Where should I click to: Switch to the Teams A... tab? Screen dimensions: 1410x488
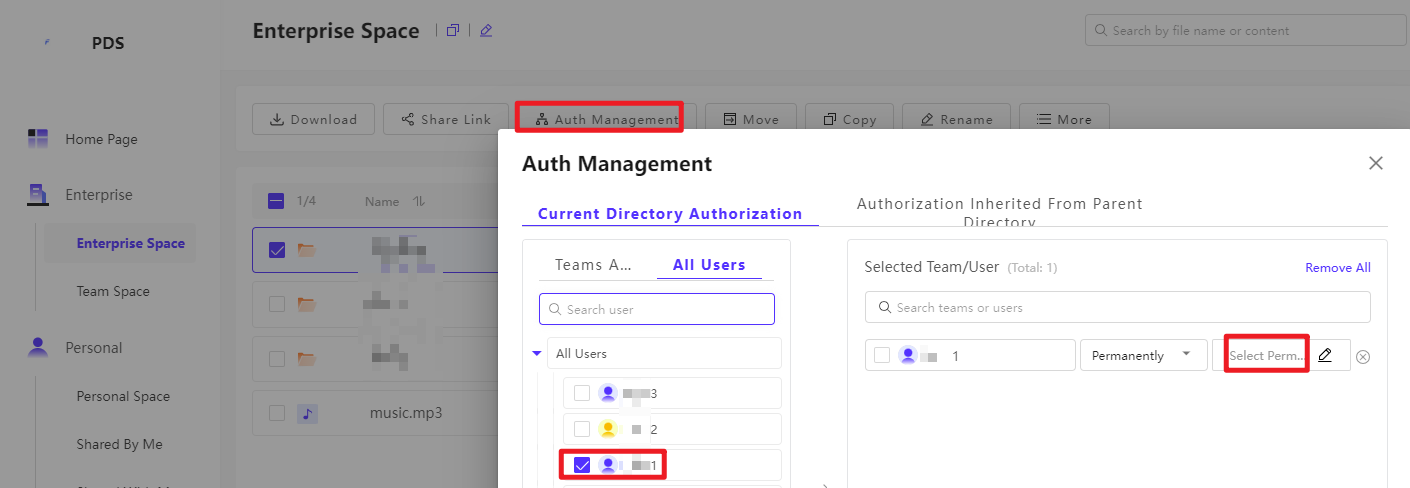594,265
